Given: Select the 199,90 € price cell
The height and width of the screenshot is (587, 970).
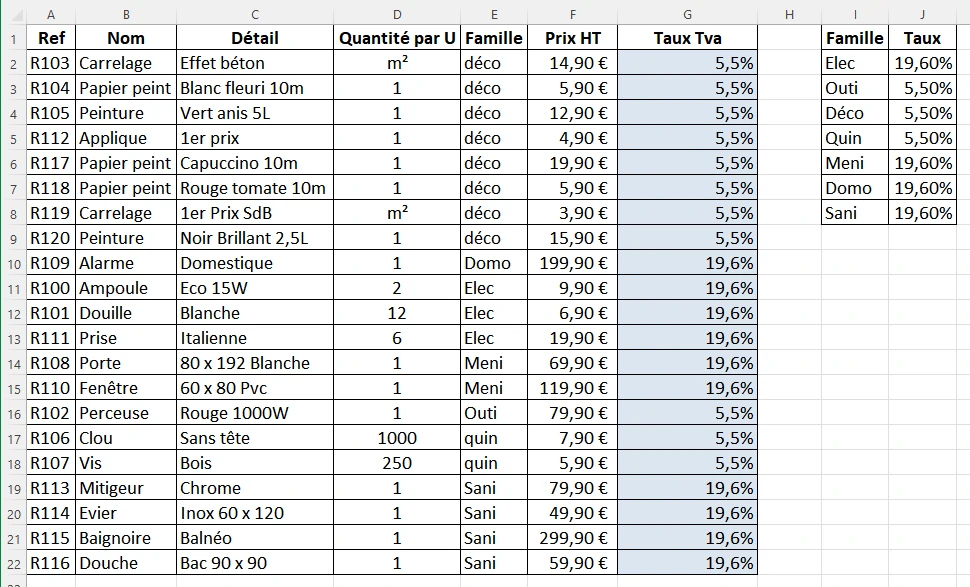Looking at the screenshot, I should click(x=574, y=263).
